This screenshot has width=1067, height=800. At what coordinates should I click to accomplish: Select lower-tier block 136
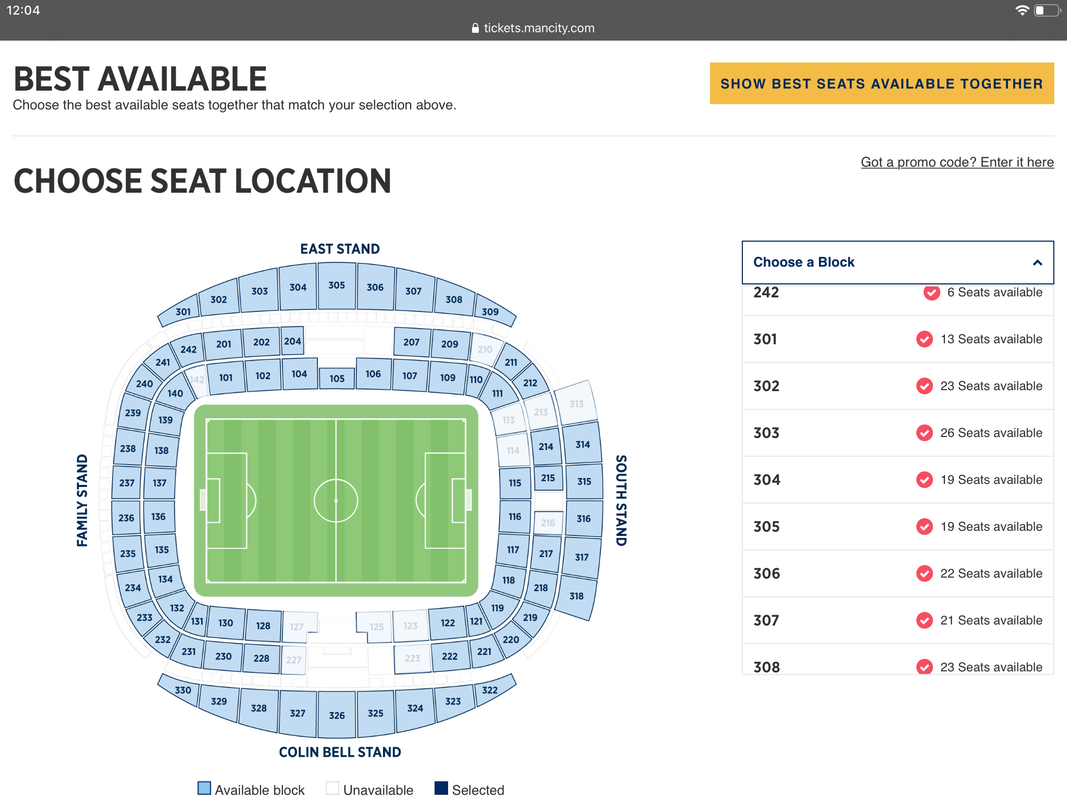[x=158, y=517]
